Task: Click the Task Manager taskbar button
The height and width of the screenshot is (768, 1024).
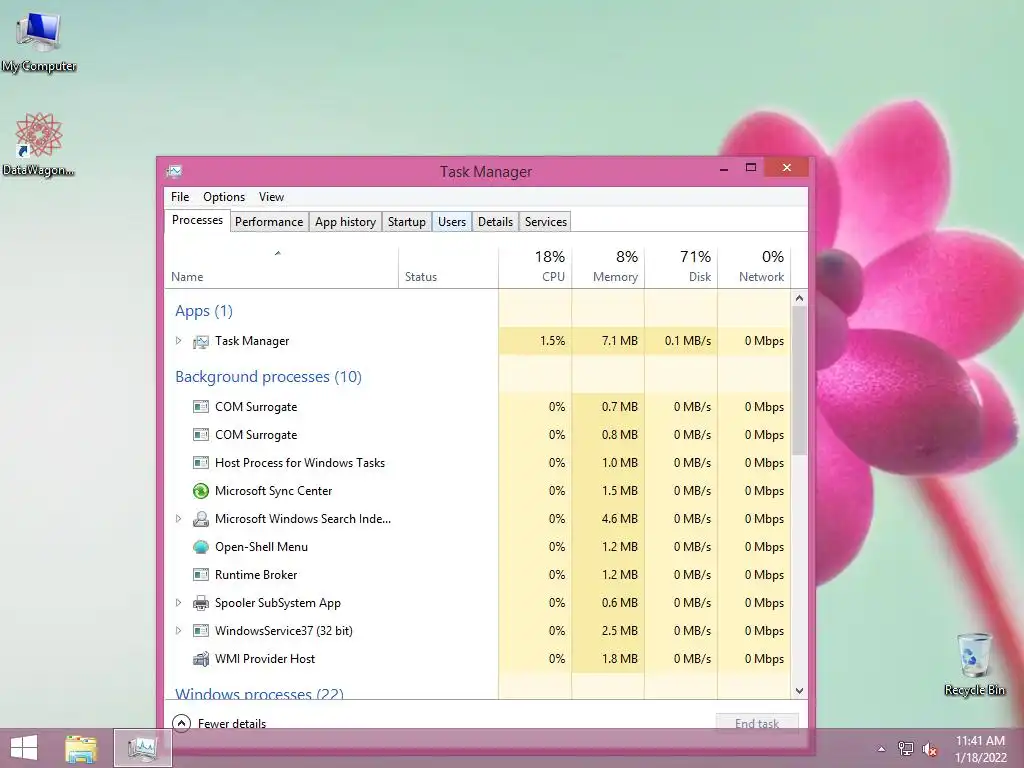Action: click(x=143, y=748)
